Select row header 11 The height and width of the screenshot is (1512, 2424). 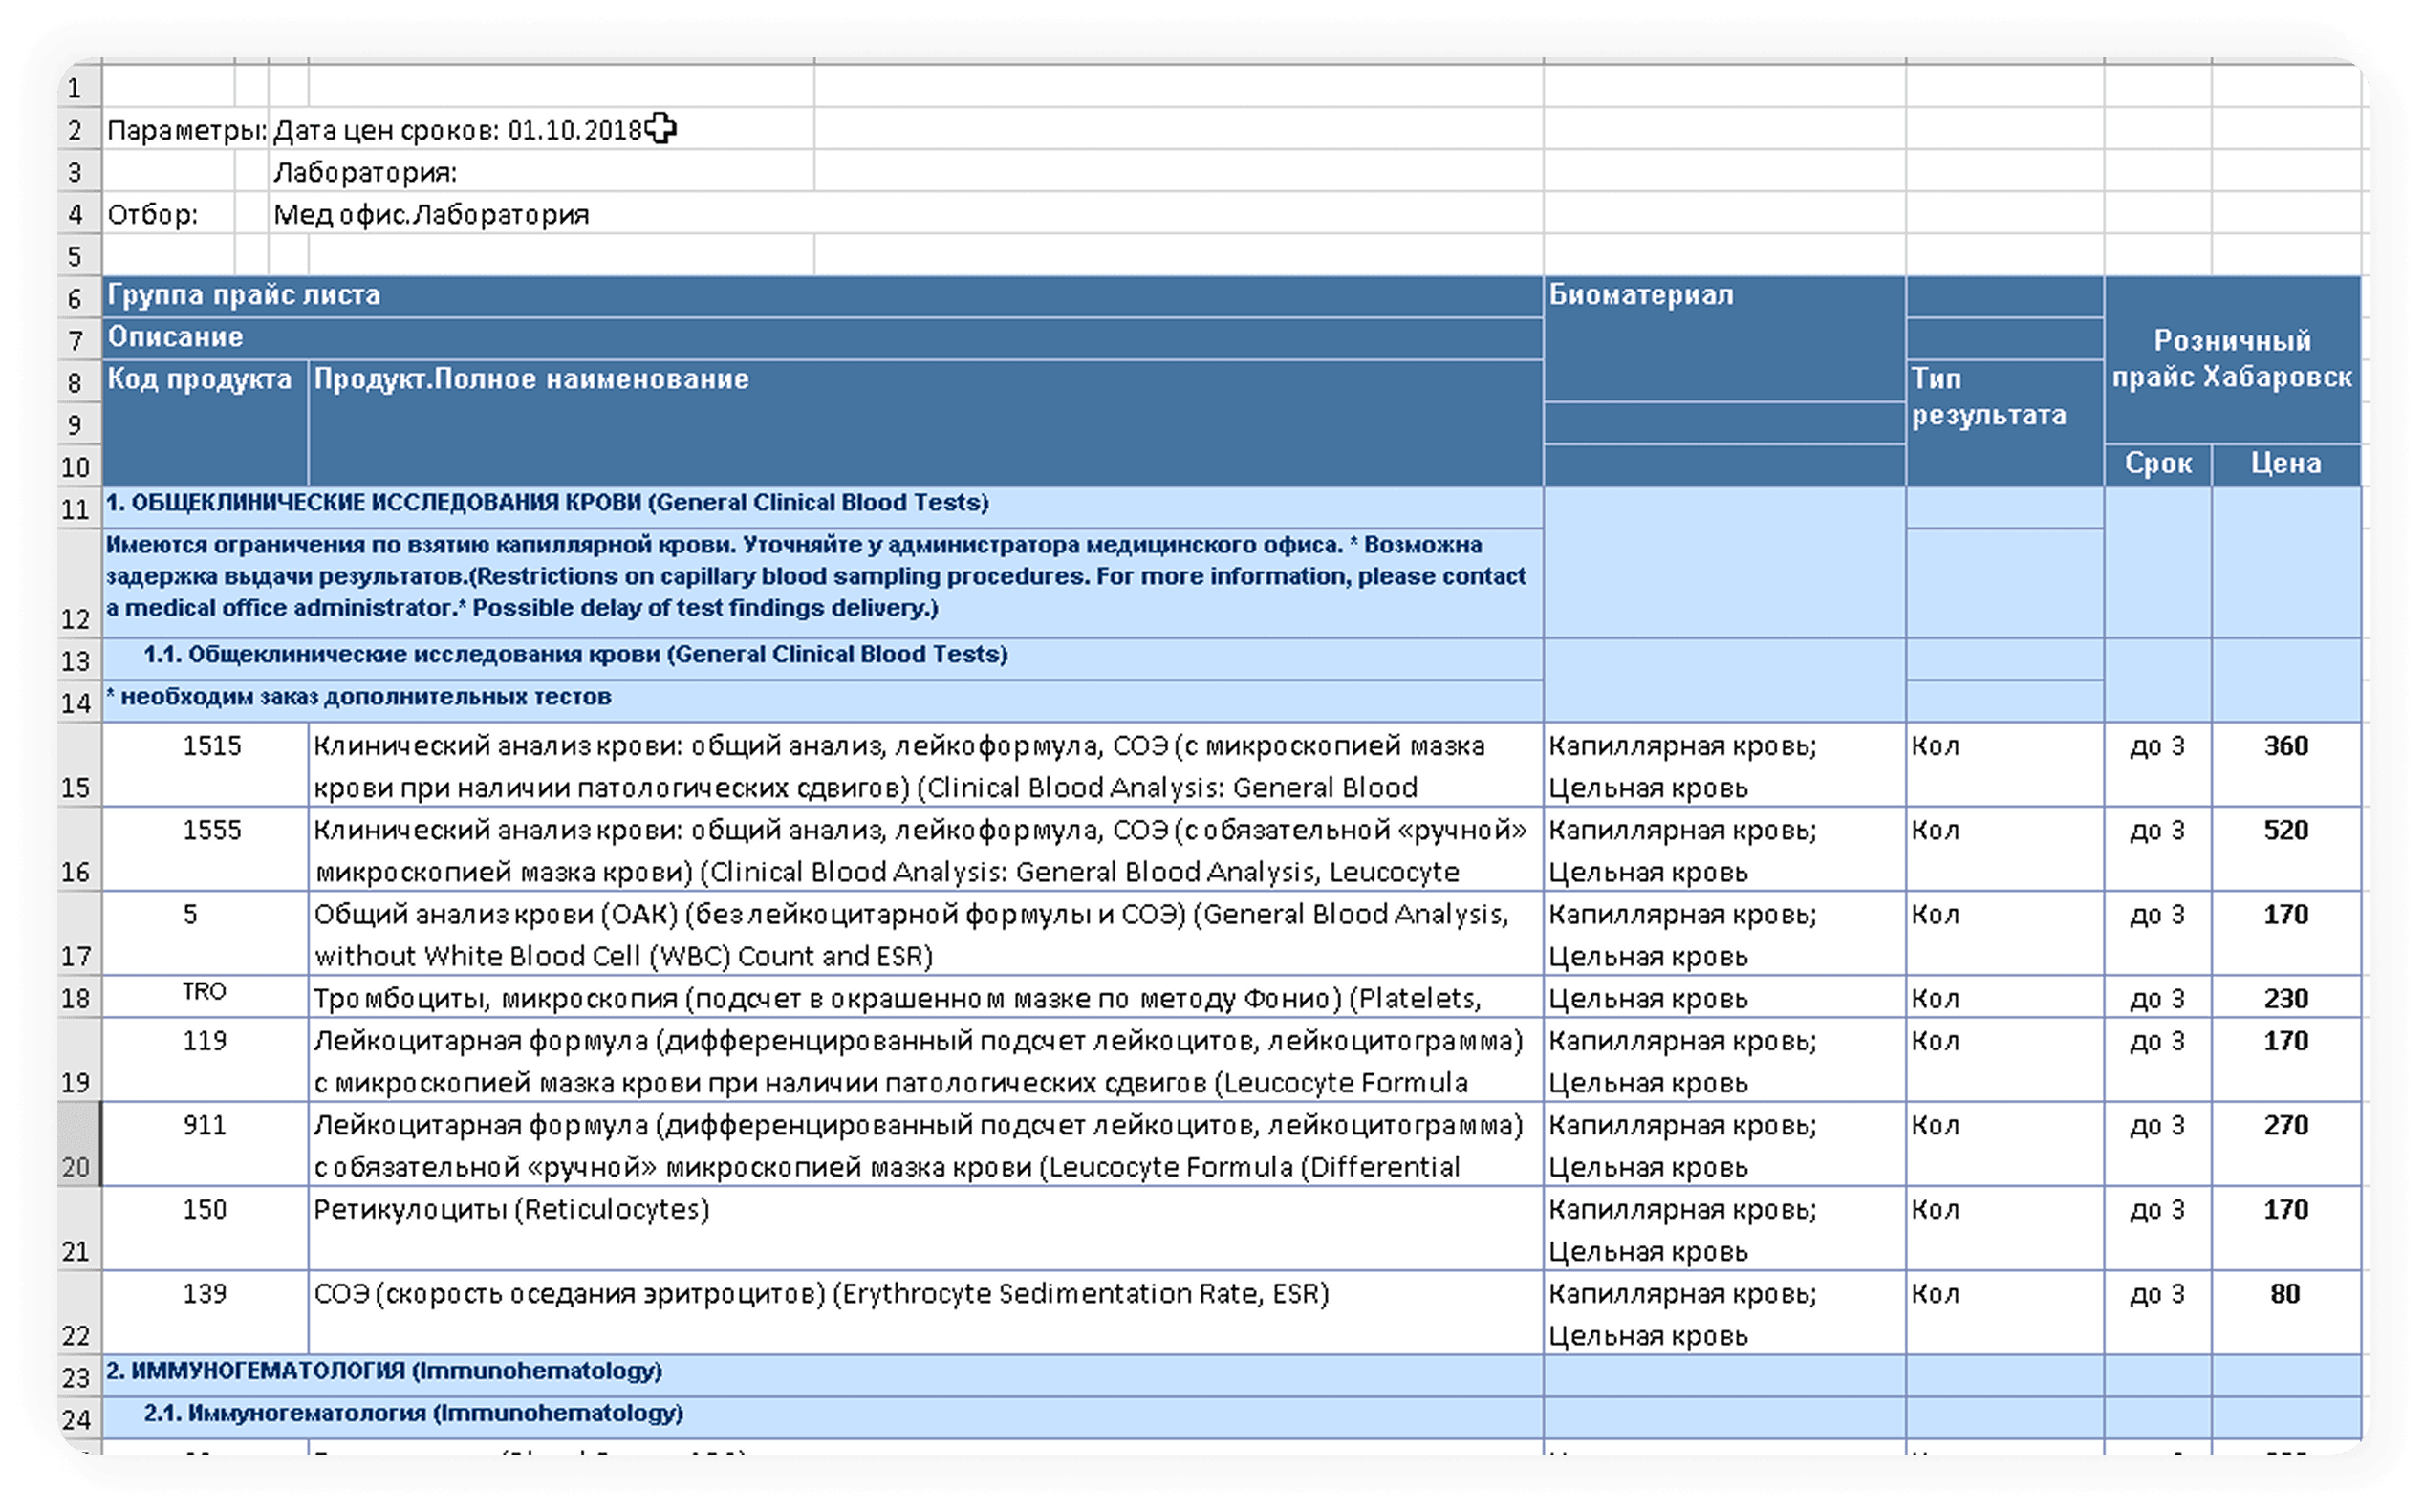pos(78,508)
